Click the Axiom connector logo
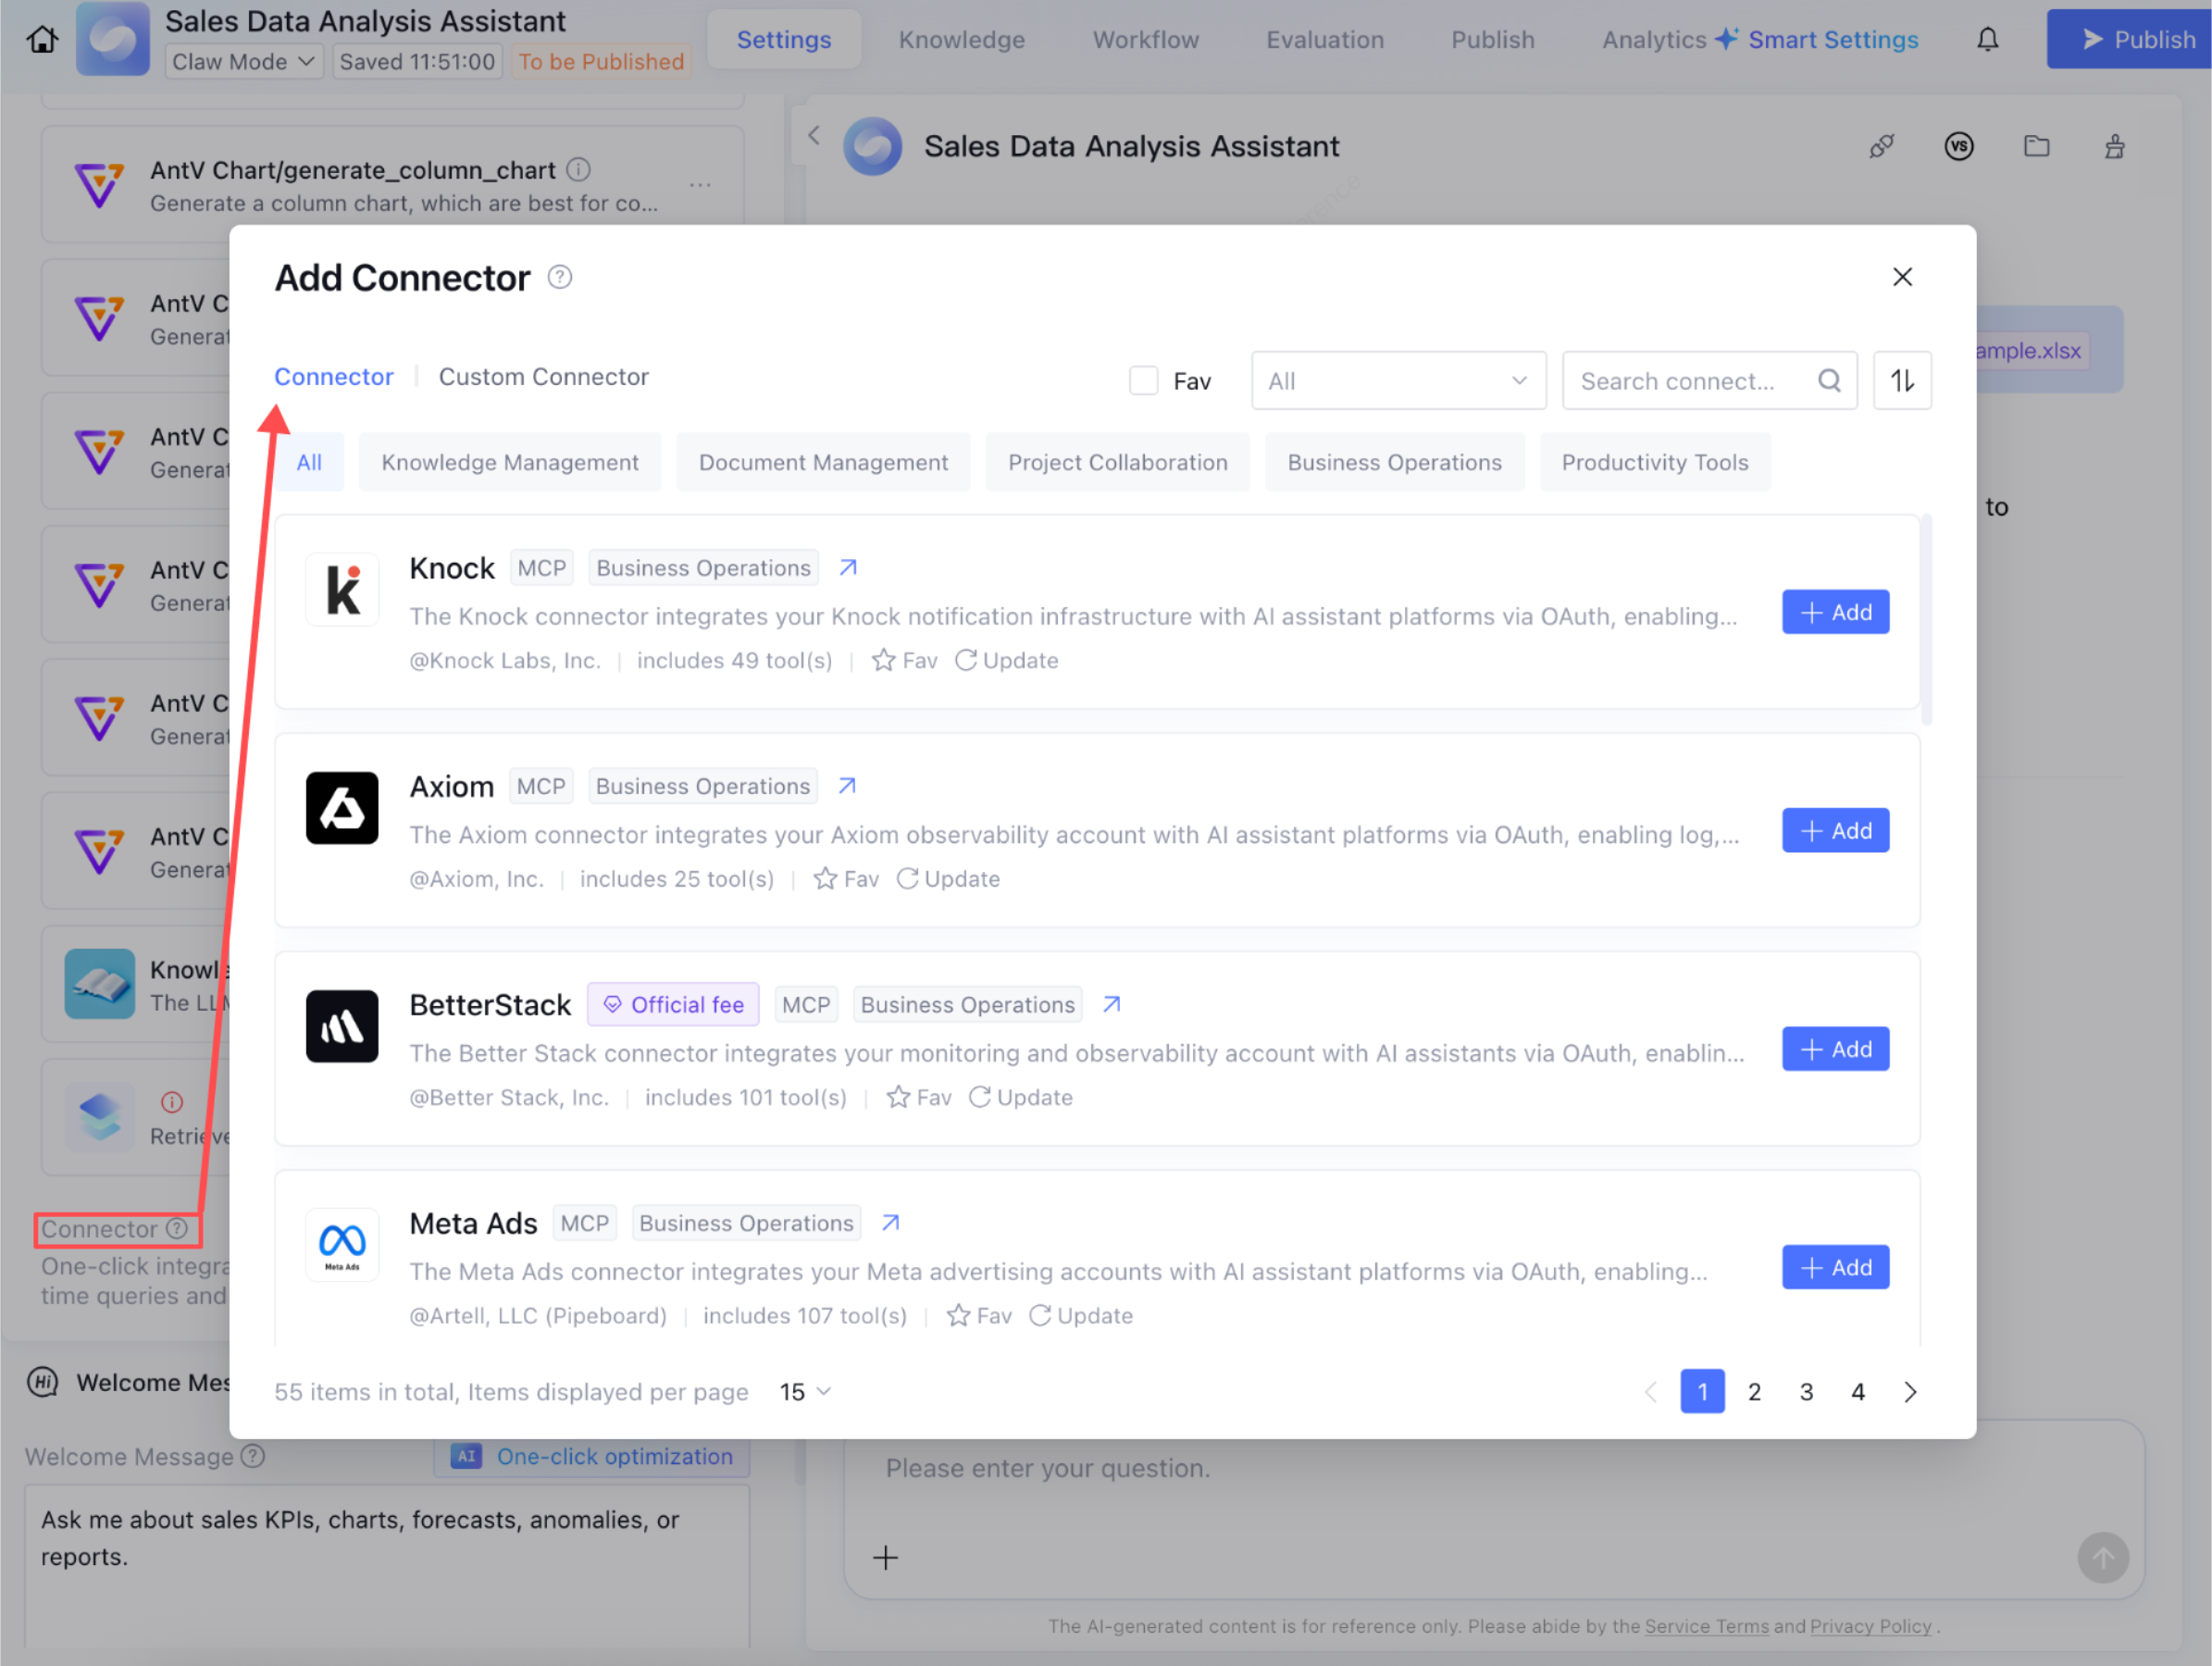This screenshot has width=2212, height=1666. point(342,808)
